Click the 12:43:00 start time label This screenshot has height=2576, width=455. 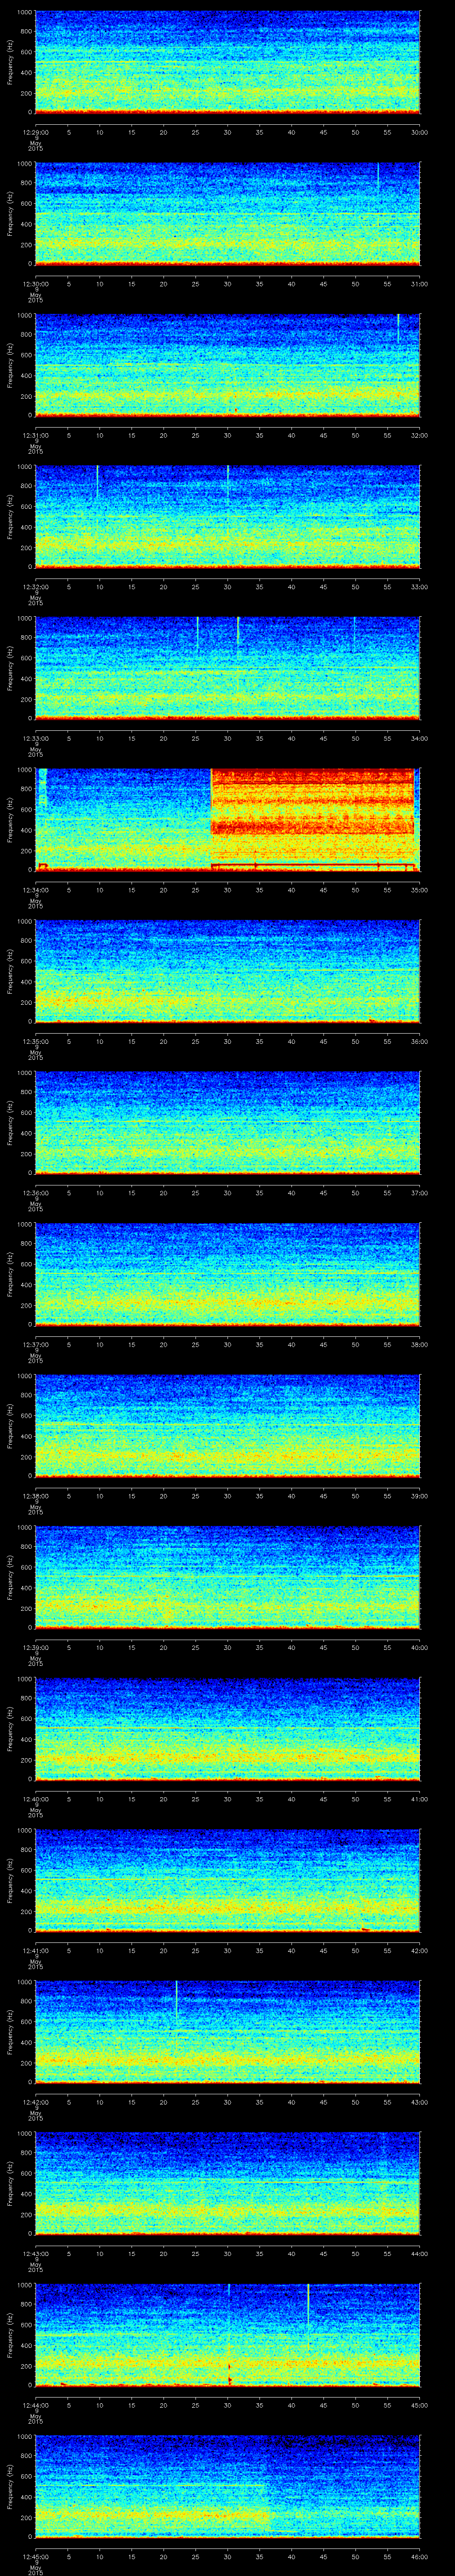[35, 2253]
